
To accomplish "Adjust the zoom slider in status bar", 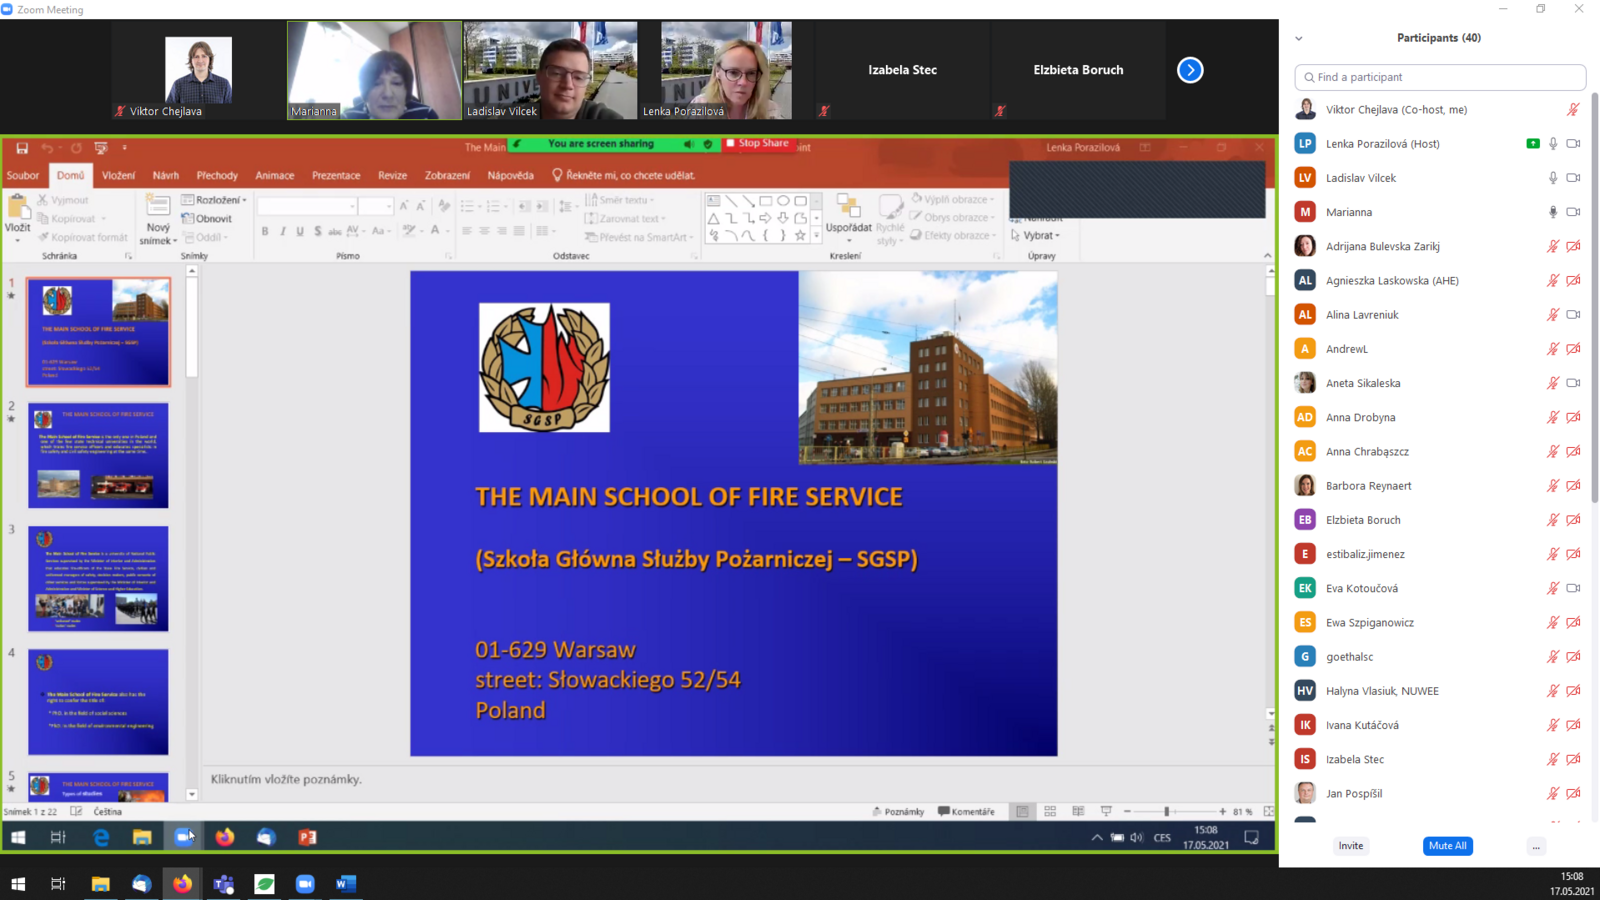I will (1167, 812).
